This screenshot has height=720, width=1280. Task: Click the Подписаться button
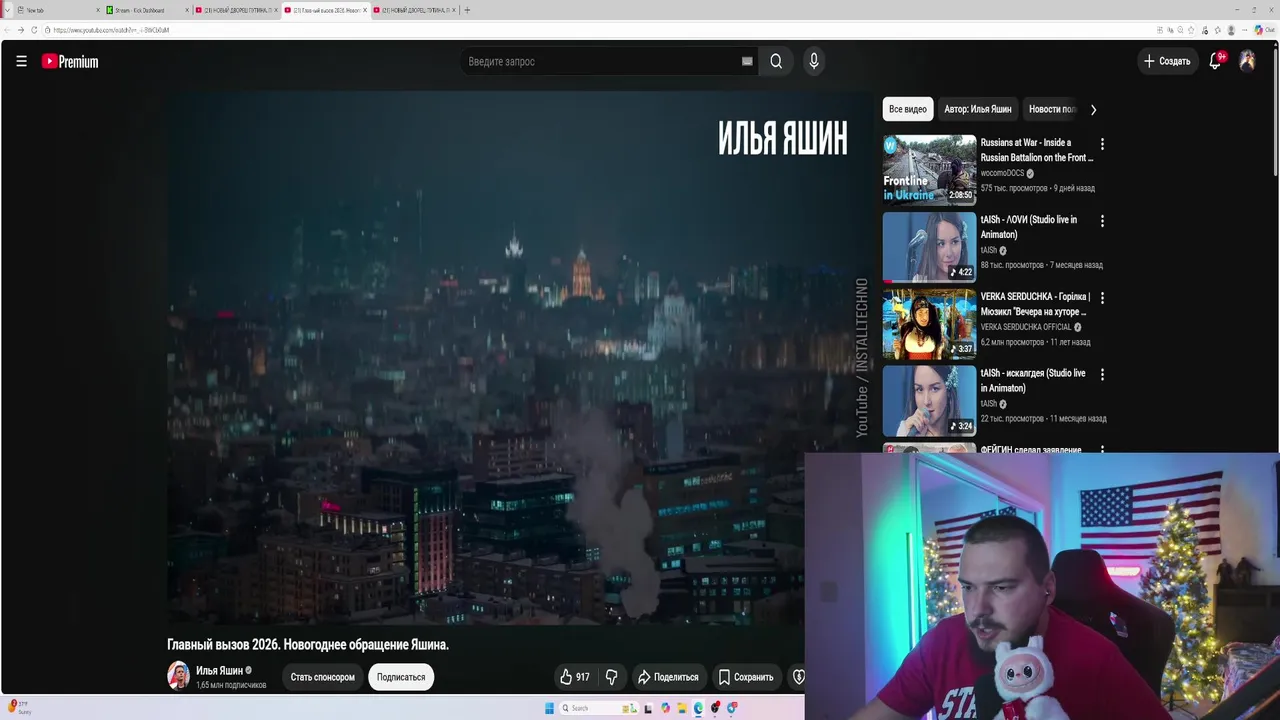point(401,677)
